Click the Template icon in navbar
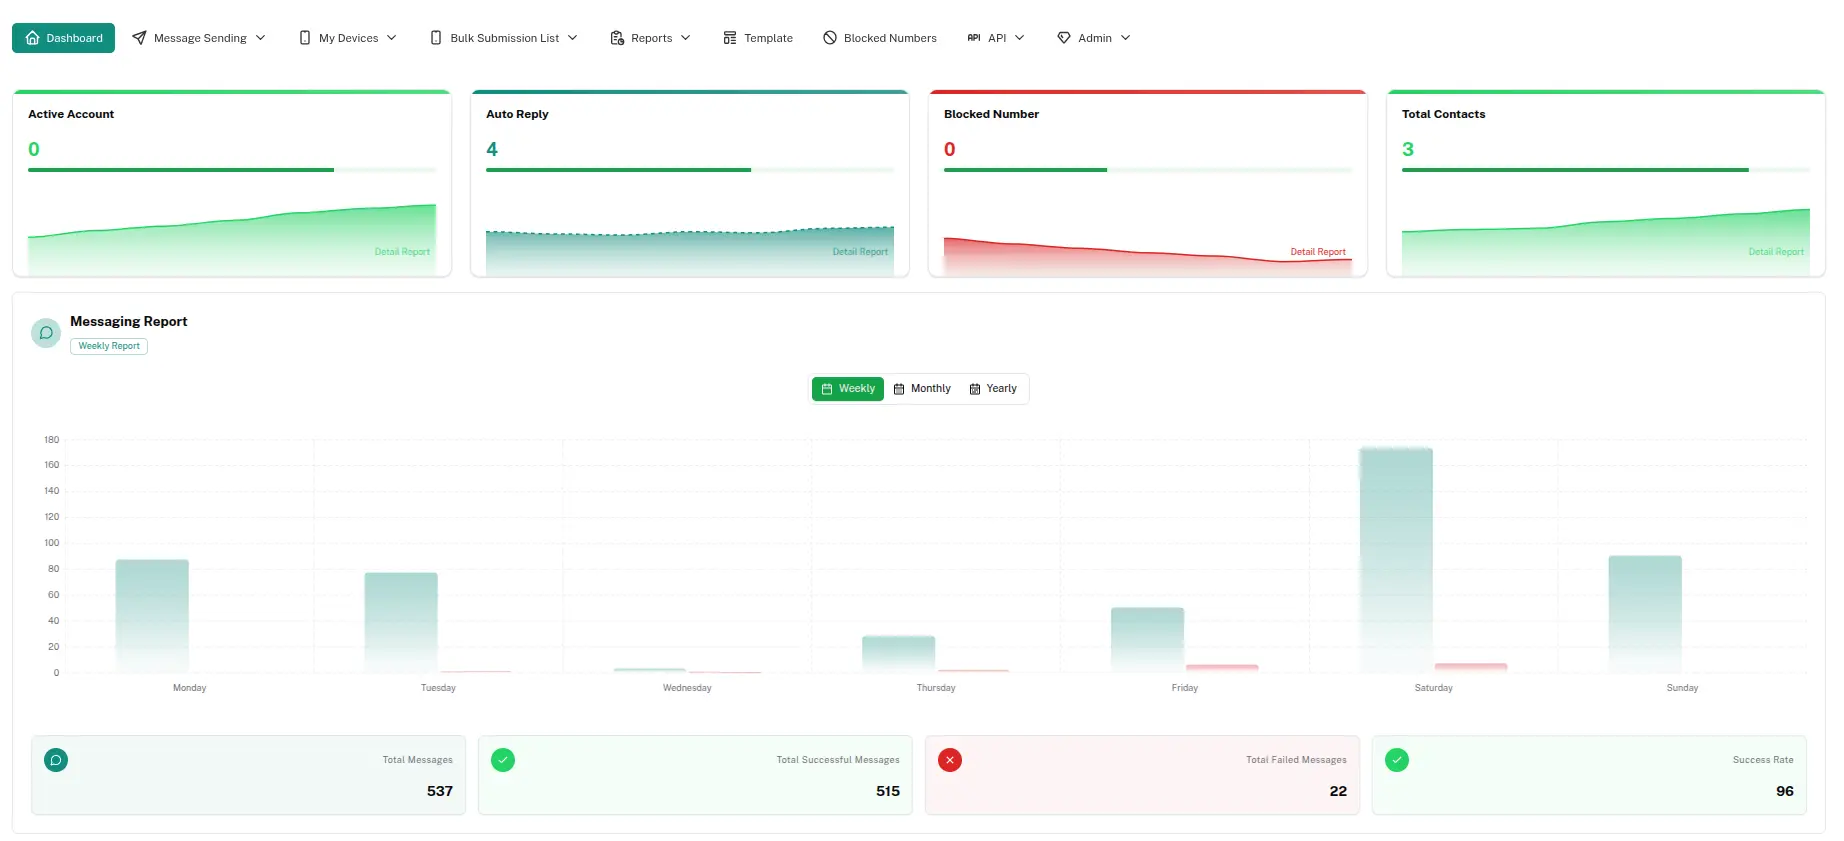The width and height of the screenshot is (1844, 841). click(x=730, y=38)
